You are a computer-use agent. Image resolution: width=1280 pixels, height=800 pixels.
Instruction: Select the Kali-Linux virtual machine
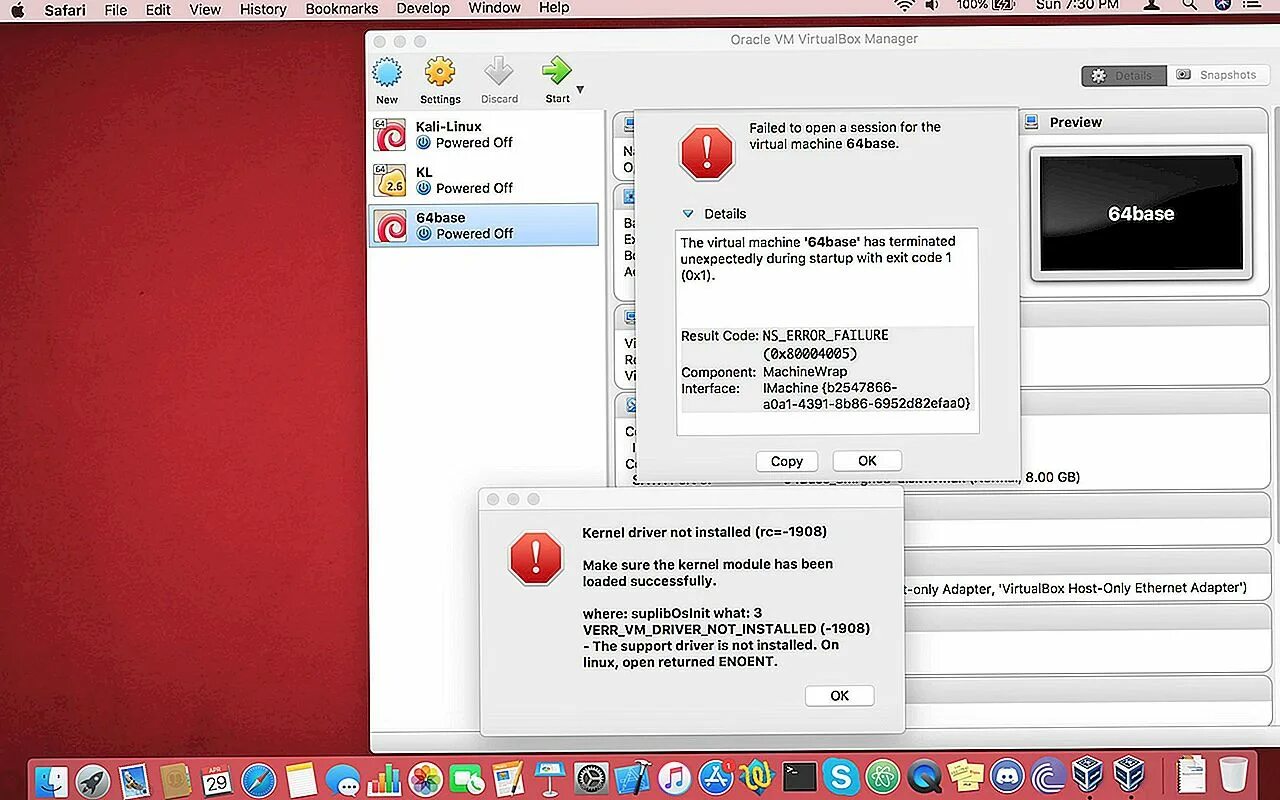(x=484, y=135)
